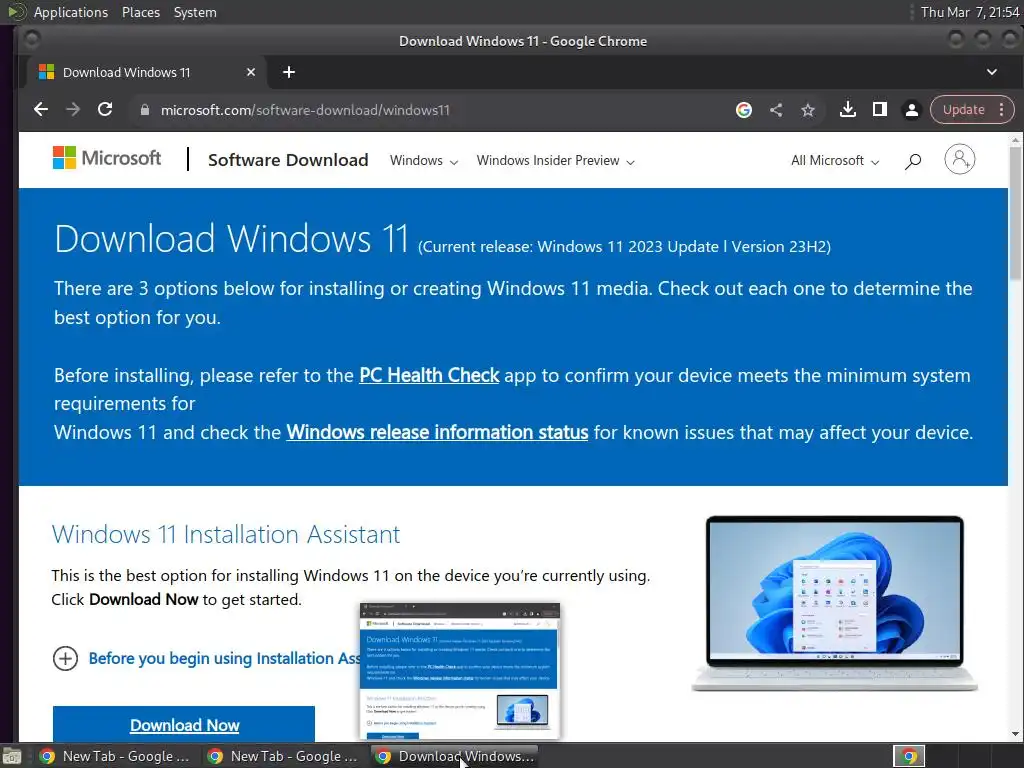
Task: Share this page using the share icon
Action: (x=776, y=110)
